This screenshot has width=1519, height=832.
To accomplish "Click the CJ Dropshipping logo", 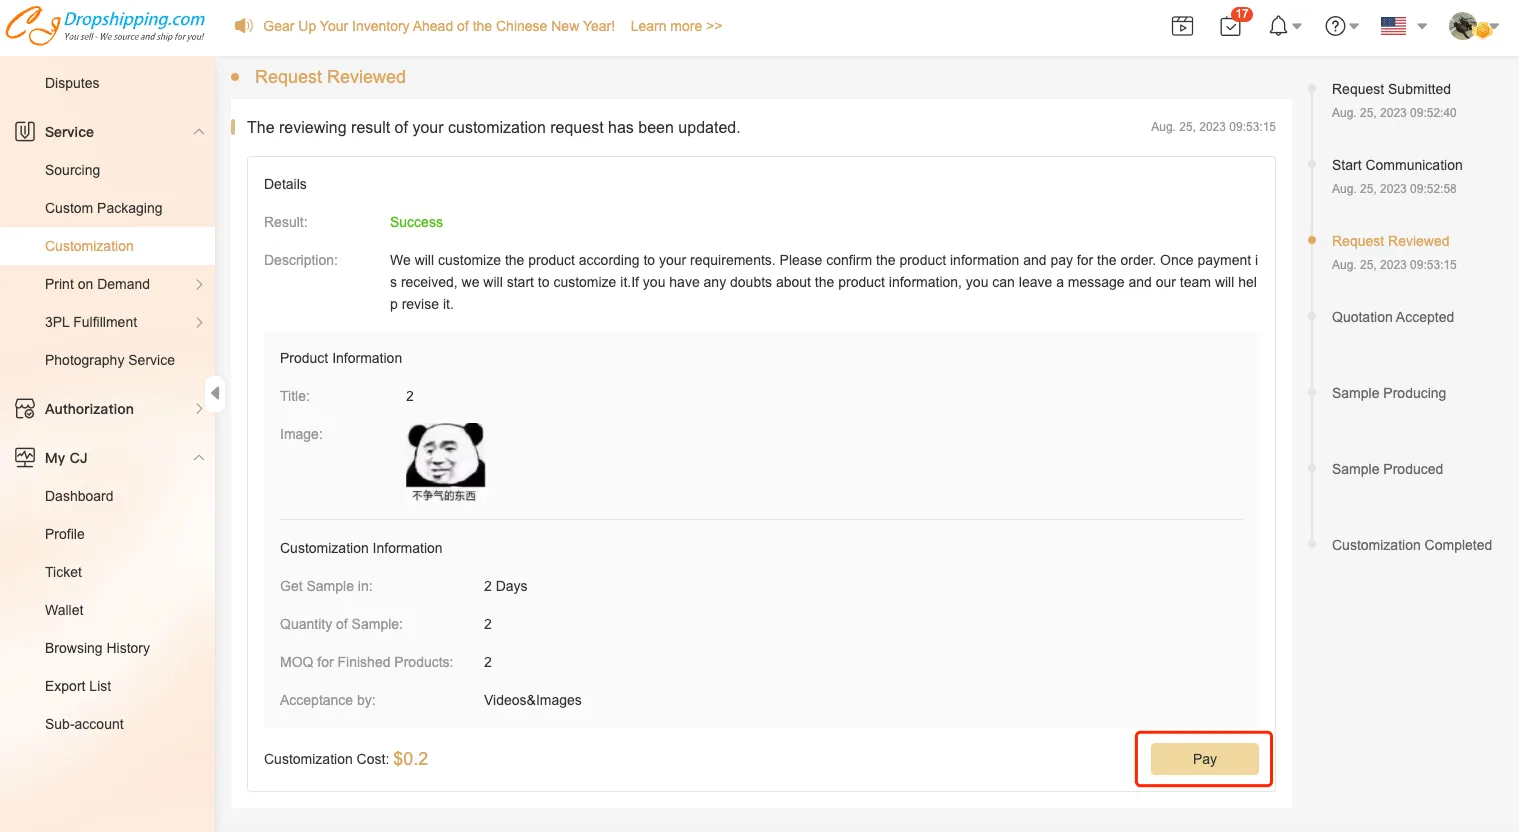I will pyautogui.click(x=105, y=26).
